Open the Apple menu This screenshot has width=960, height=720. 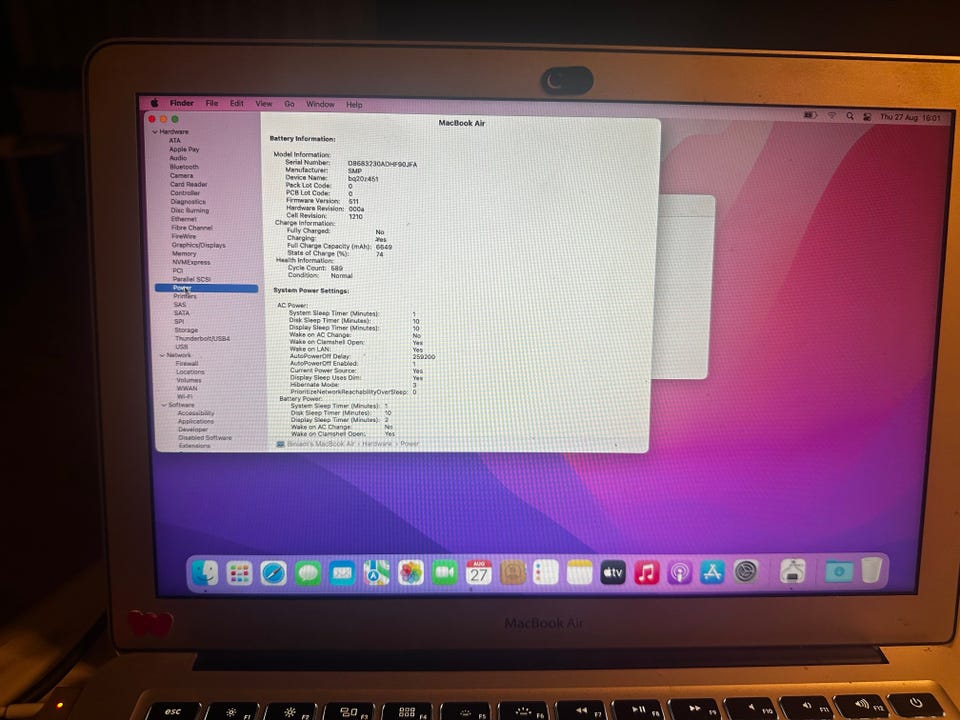pos(154,103)
